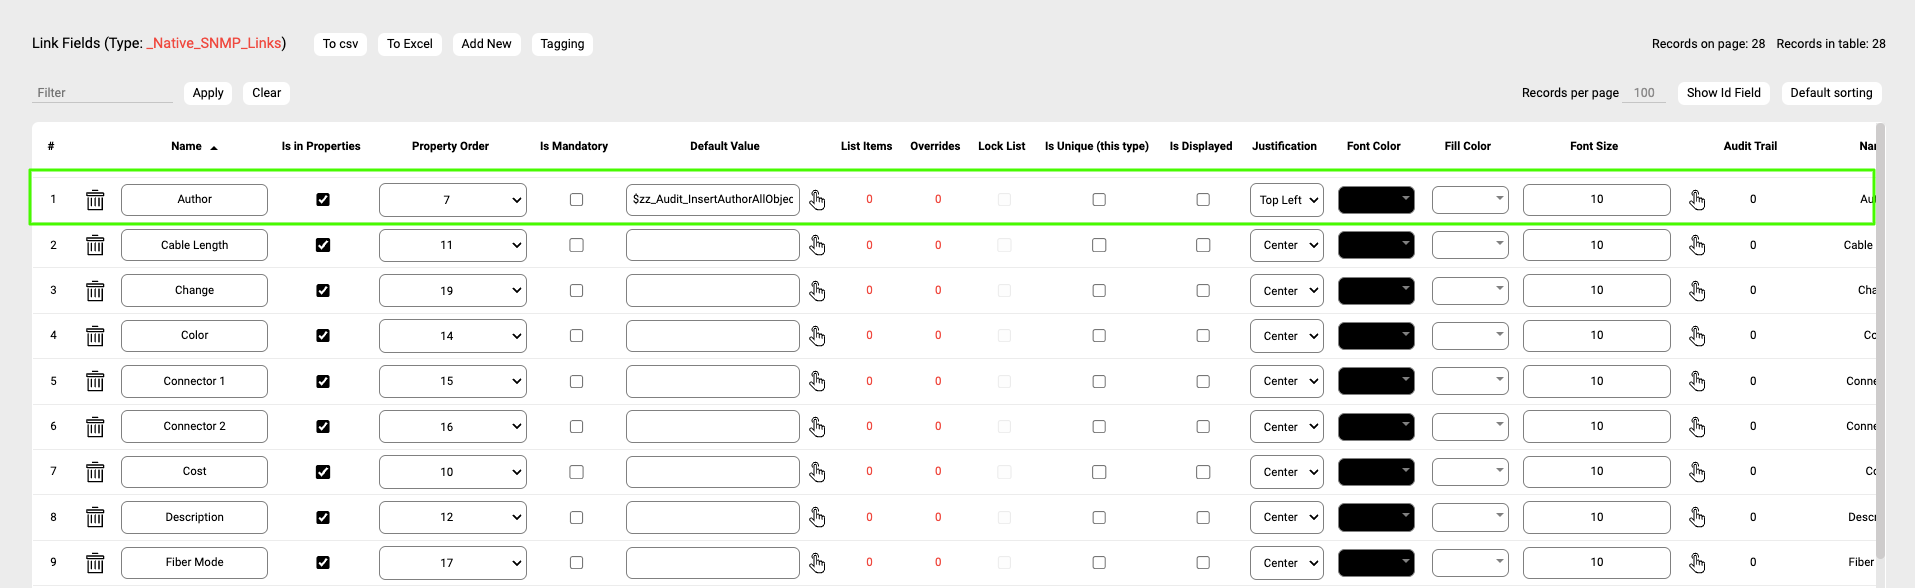This screenshot has height=588, width=1915.
Task: Click hand icon after Author font size
Action: pyautogui.click(x=1697, y=200)
